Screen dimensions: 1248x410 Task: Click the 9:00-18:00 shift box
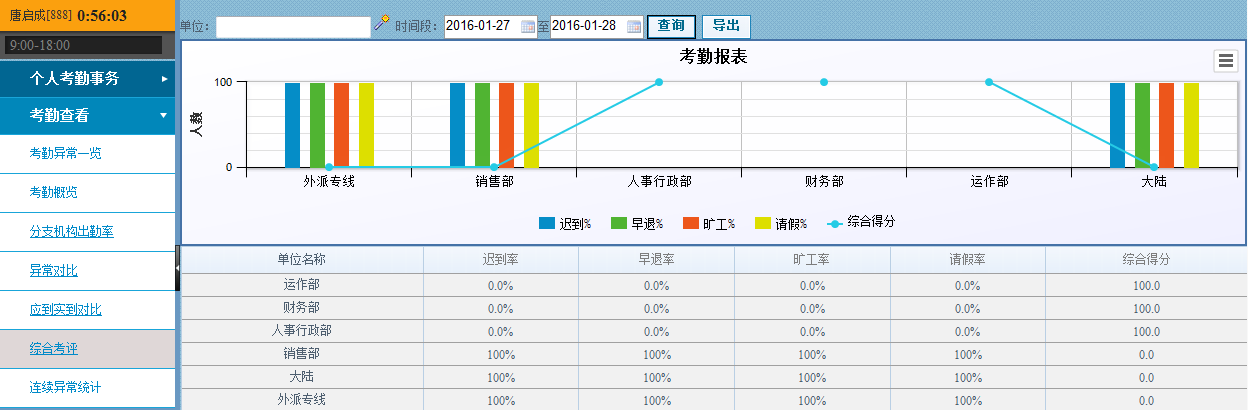click(84, 45)
